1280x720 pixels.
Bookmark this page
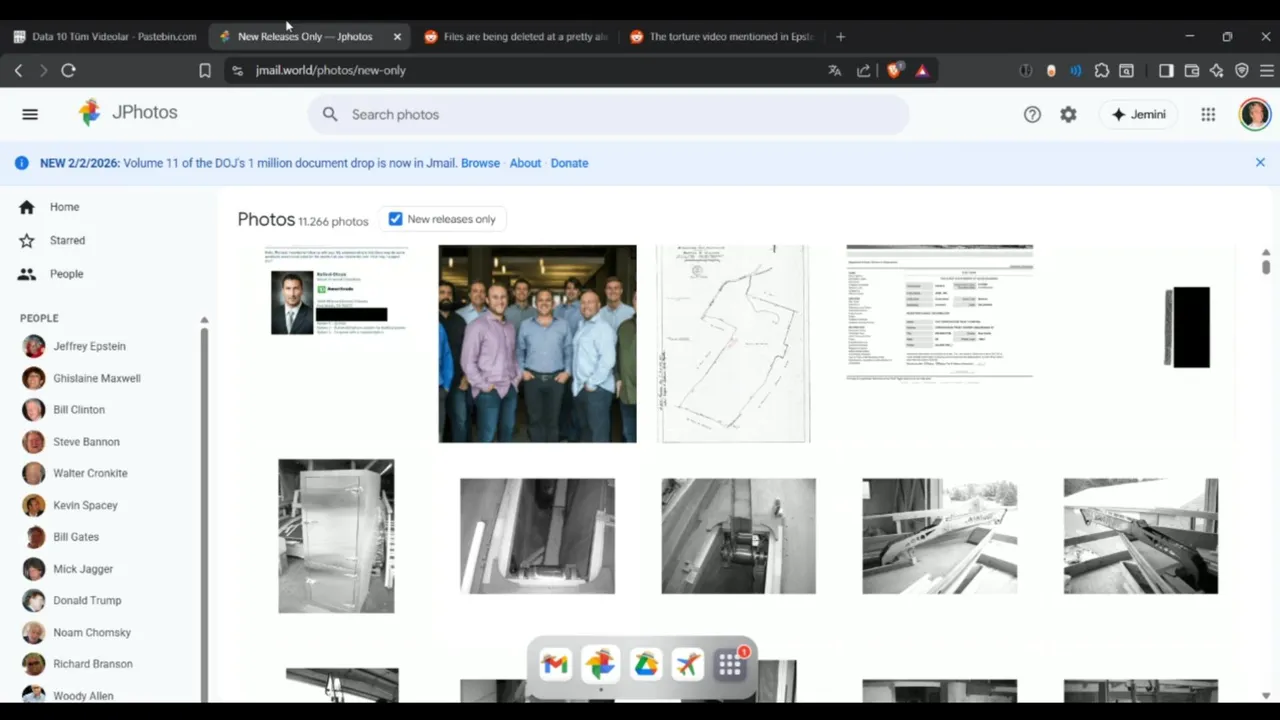click(205, 70)
